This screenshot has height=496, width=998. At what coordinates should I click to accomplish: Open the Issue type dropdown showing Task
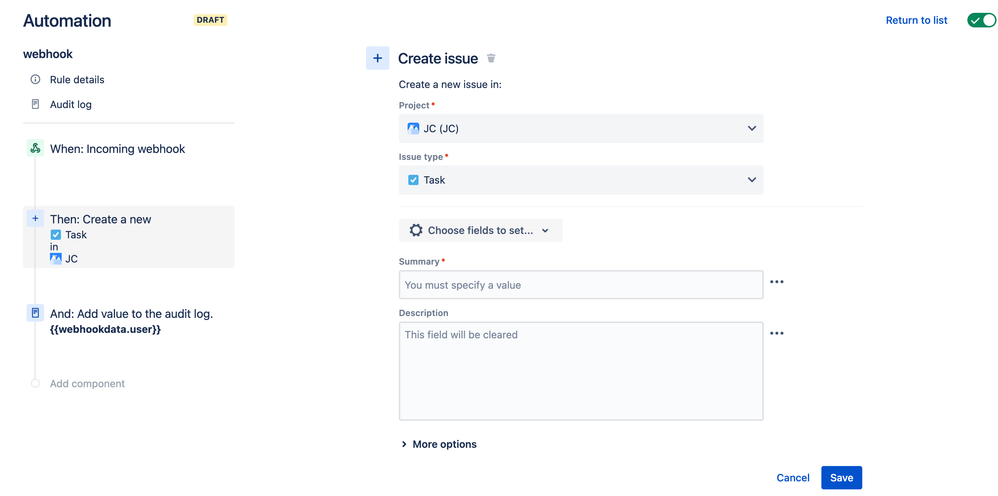[581, 180]
